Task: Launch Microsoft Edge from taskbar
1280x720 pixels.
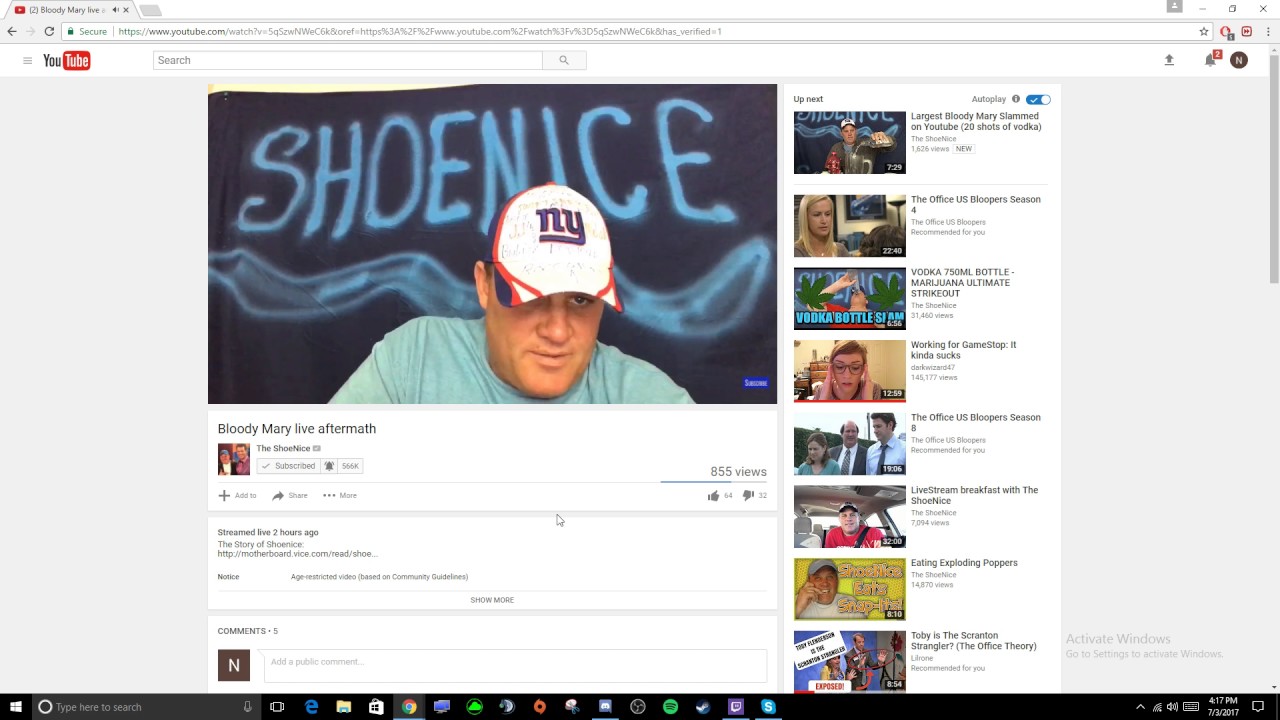Action: pyautogui.click(x=311, y=707)
